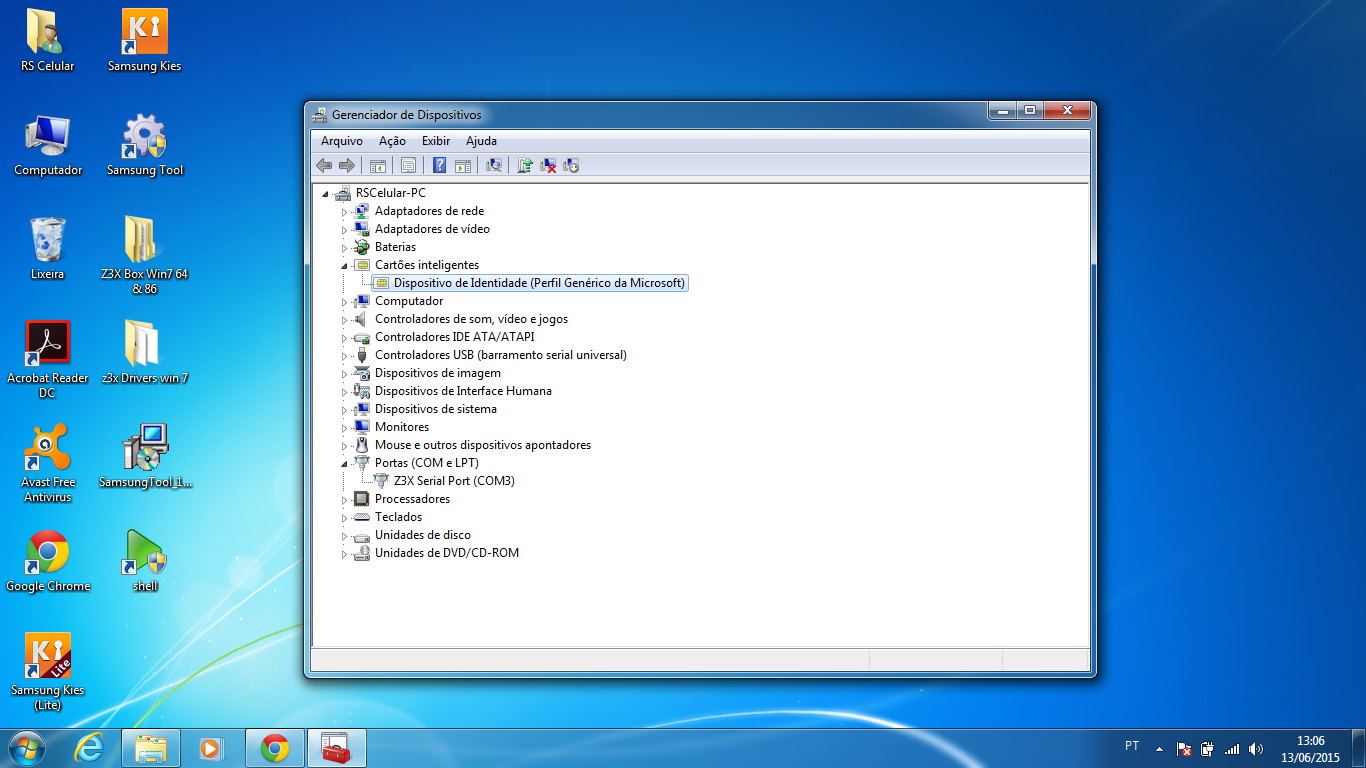This screenshot has height=768, width=1366.
Task: Collapse the Cartões inteligentes arrow
Action: pos(345,265)
